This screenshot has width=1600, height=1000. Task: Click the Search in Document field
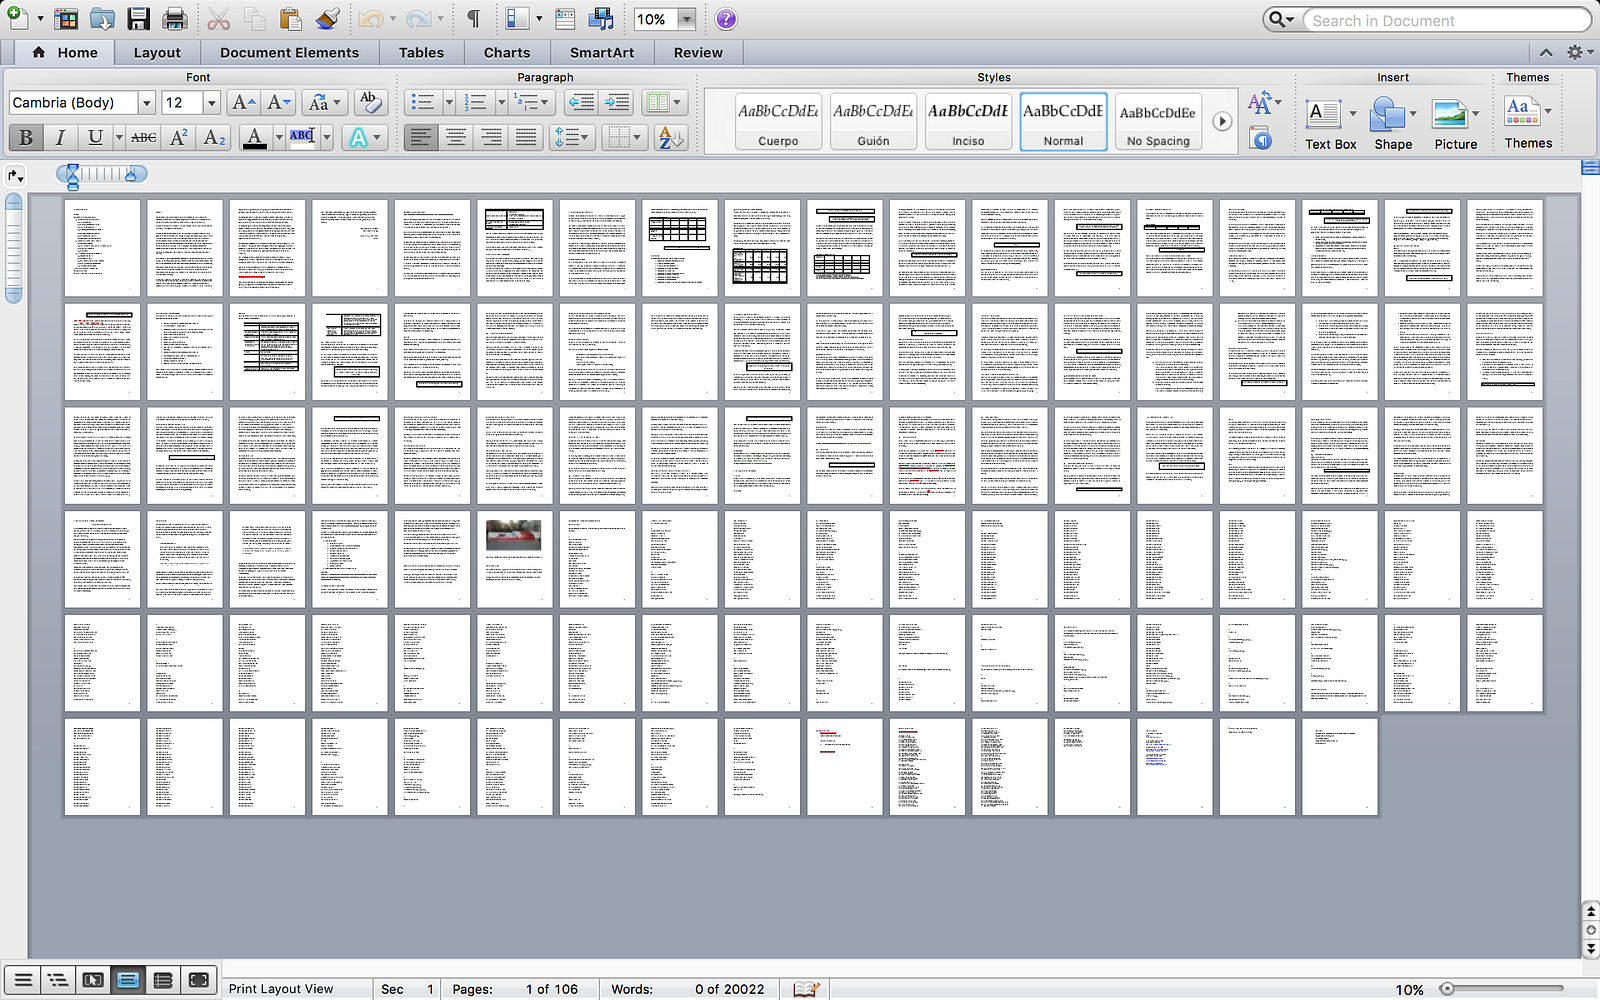point(1446,20)
